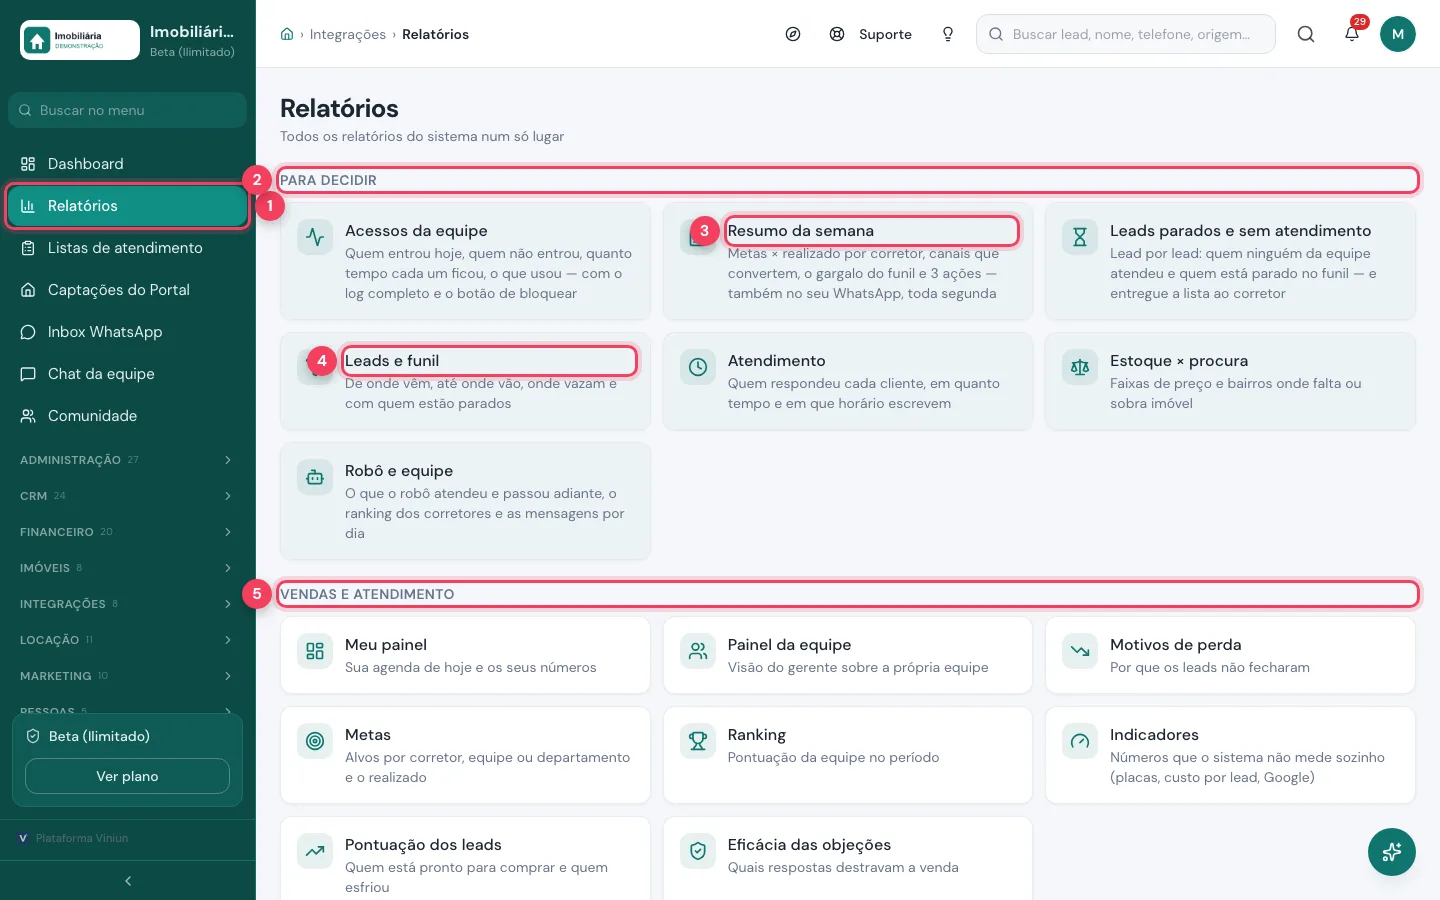1440x900 pixels.
Task: Open the sparkle AI assistant button
Action: (x=1392, y=852)
